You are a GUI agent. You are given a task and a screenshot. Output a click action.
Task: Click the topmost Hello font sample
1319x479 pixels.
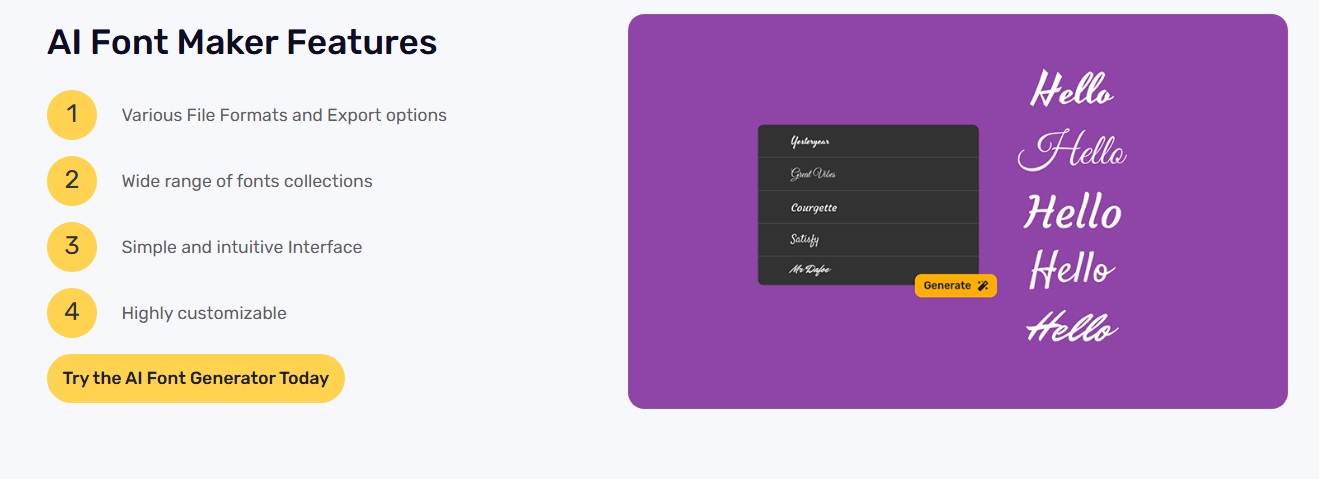click(x=1071, y=90)
